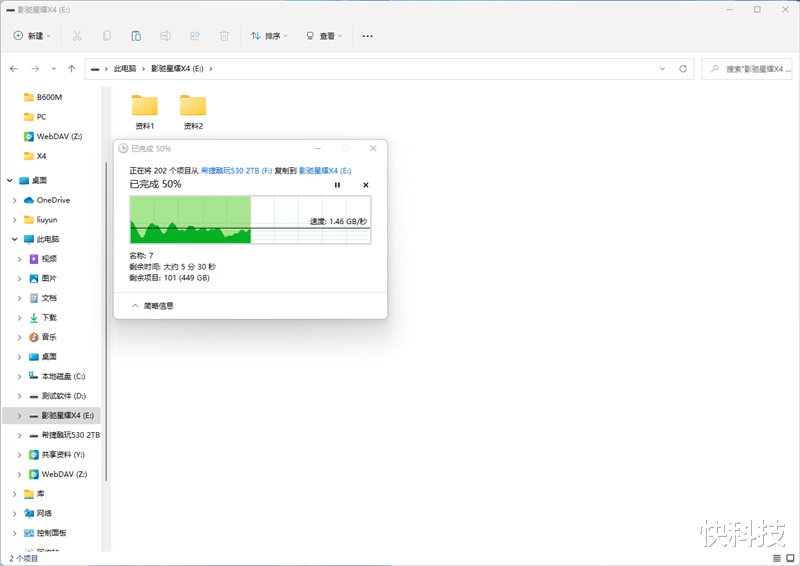800x566 pixels.
Task: Open the 排序 (Sort) dropdown
Action: (x=269, y=36)
